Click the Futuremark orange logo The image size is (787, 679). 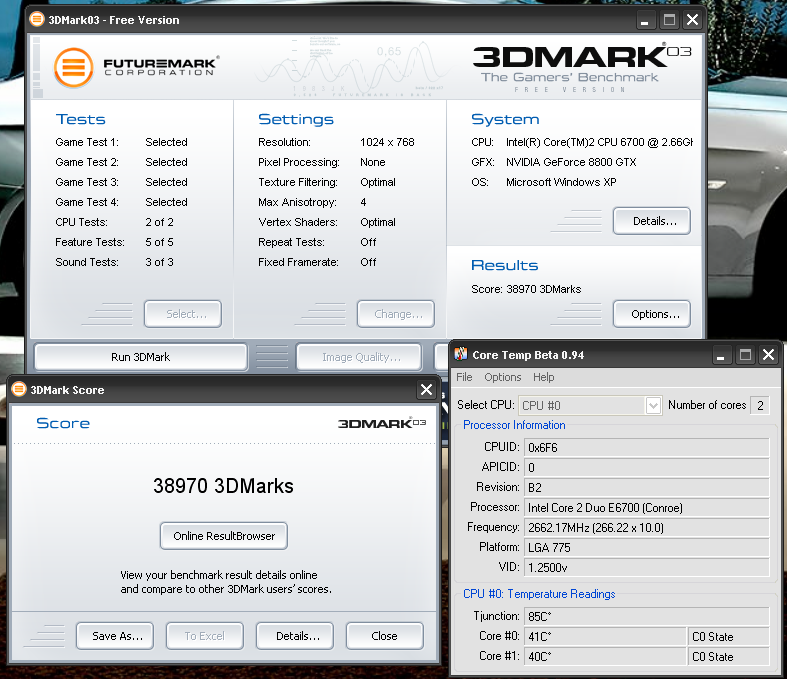[x=73, y=68]
